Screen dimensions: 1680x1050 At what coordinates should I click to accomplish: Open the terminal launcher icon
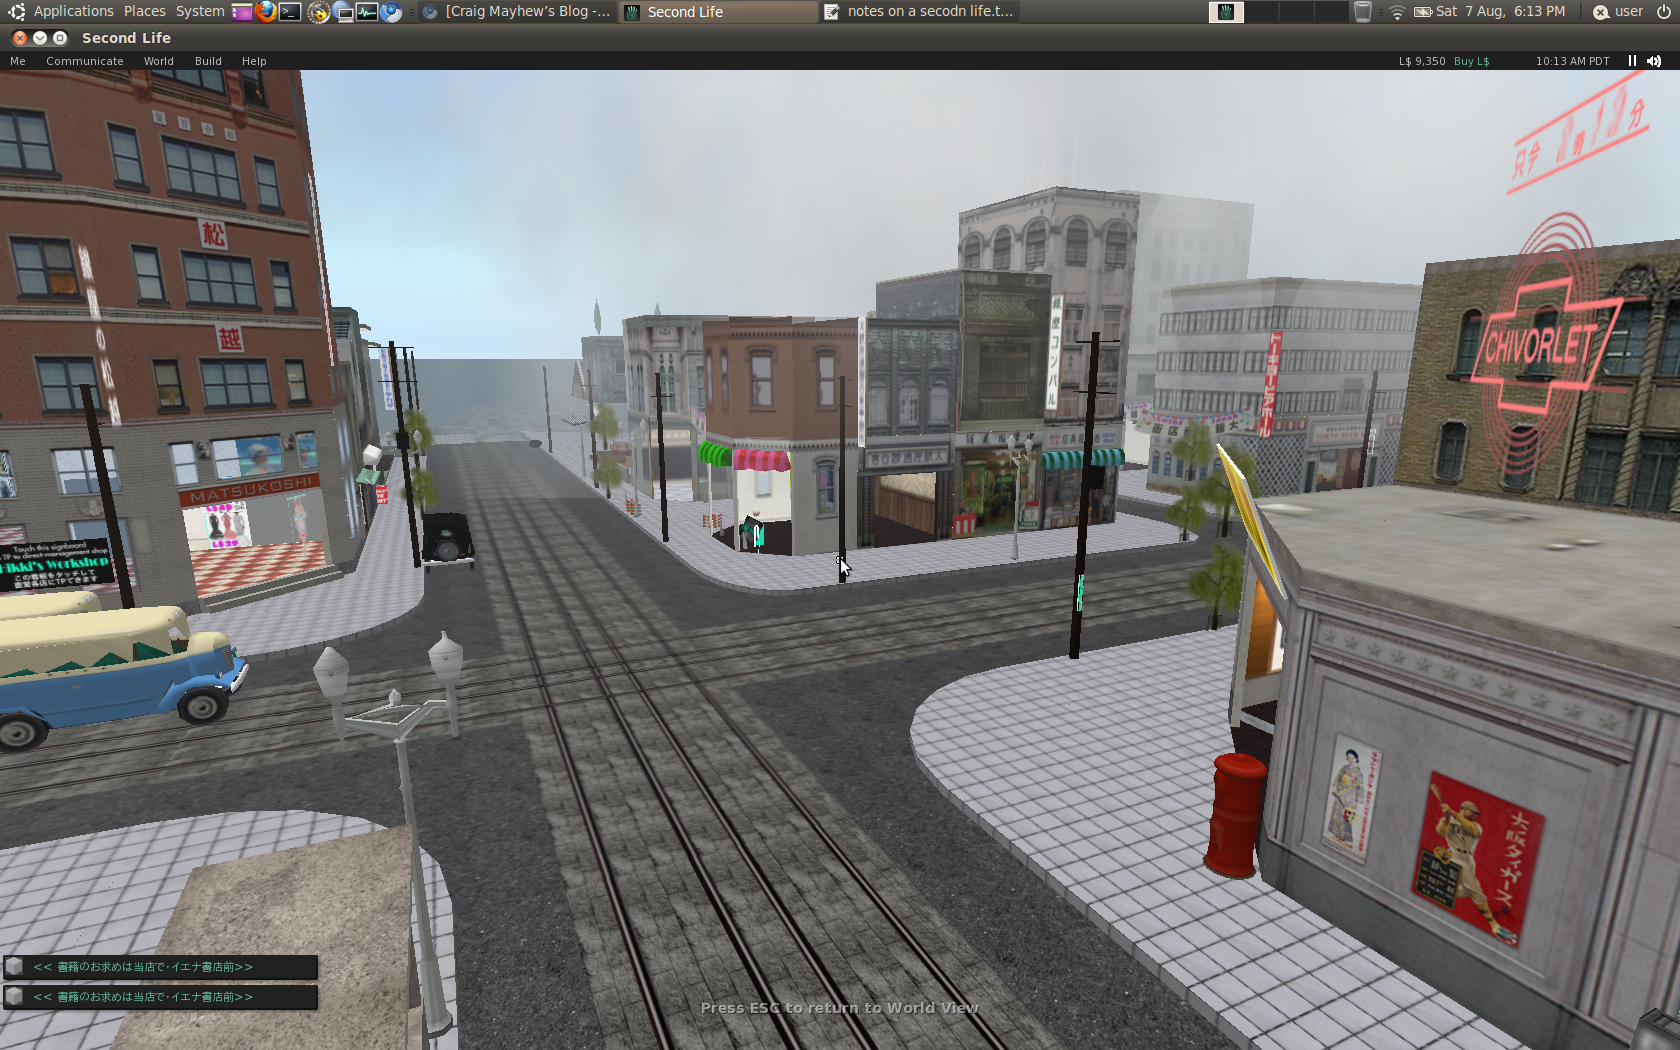tap(290, 12)
